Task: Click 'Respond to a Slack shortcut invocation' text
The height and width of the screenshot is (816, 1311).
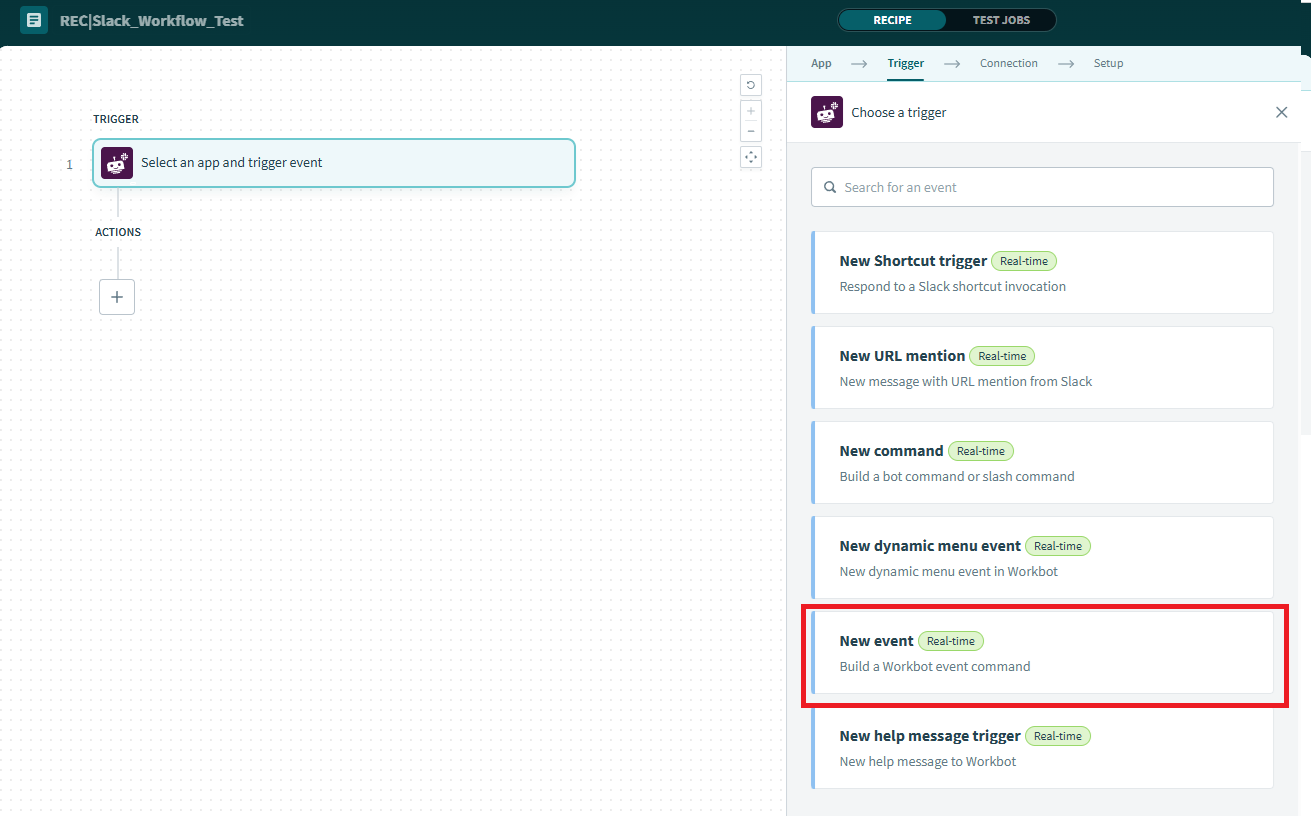Action: coord(953,286)
